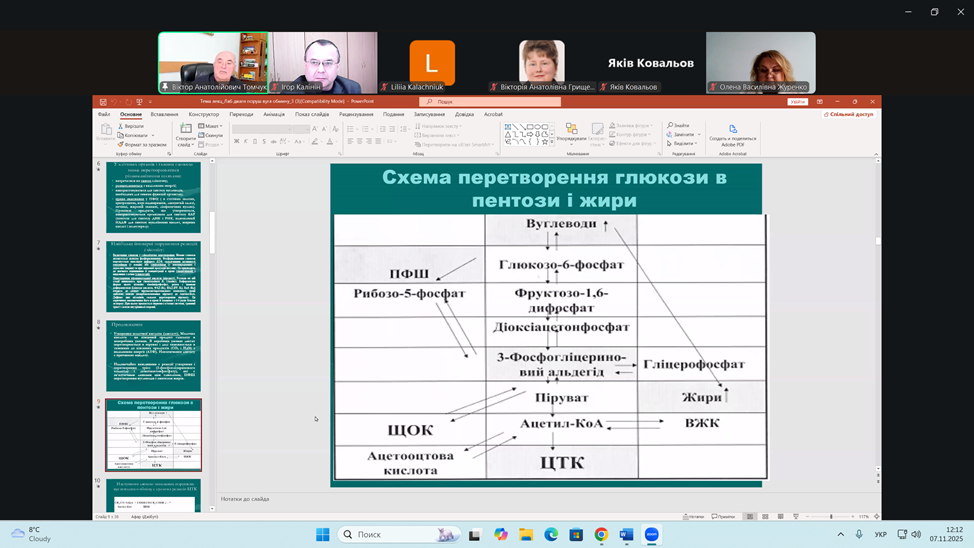Save the presentation from quick access toolbar
Screen dimensions: 974x548
point(103,102)
